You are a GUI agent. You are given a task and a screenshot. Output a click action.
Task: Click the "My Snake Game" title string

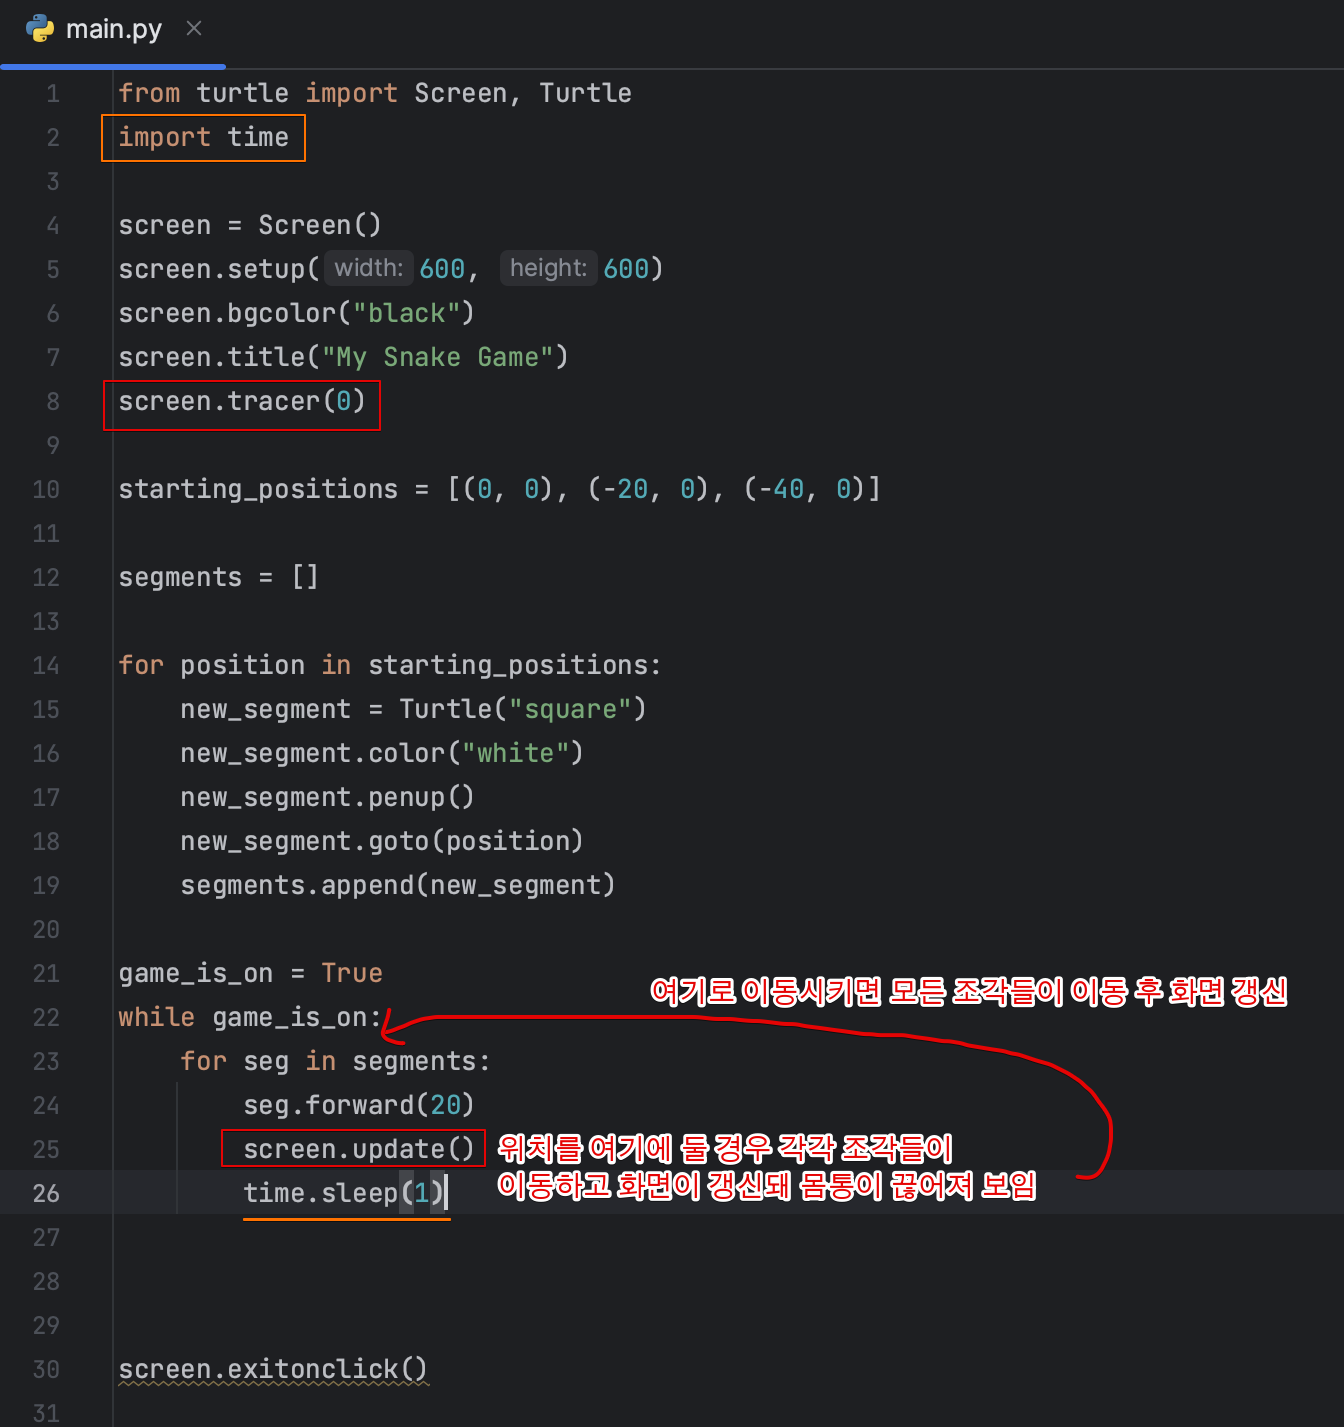pos(437,357)
